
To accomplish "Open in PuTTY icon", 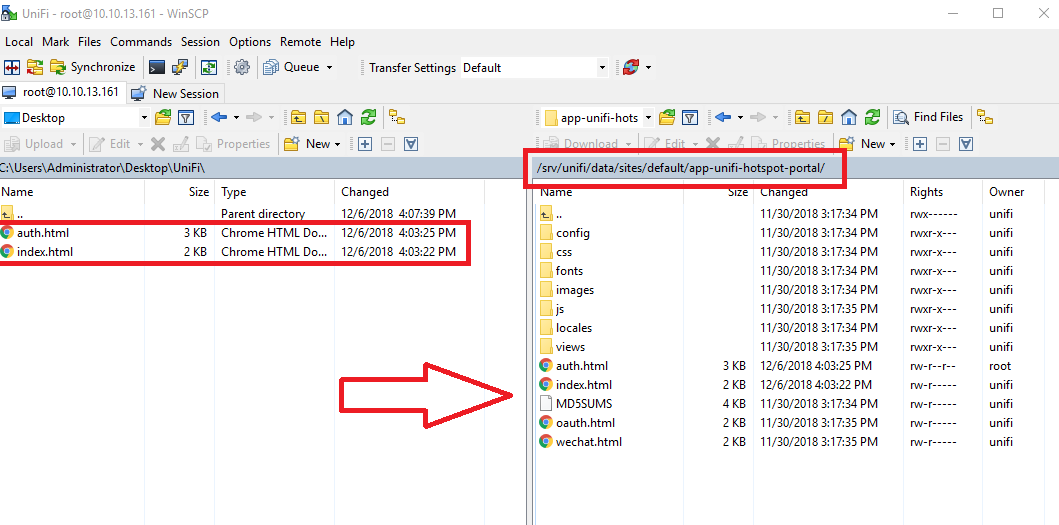I will point(180,68).
